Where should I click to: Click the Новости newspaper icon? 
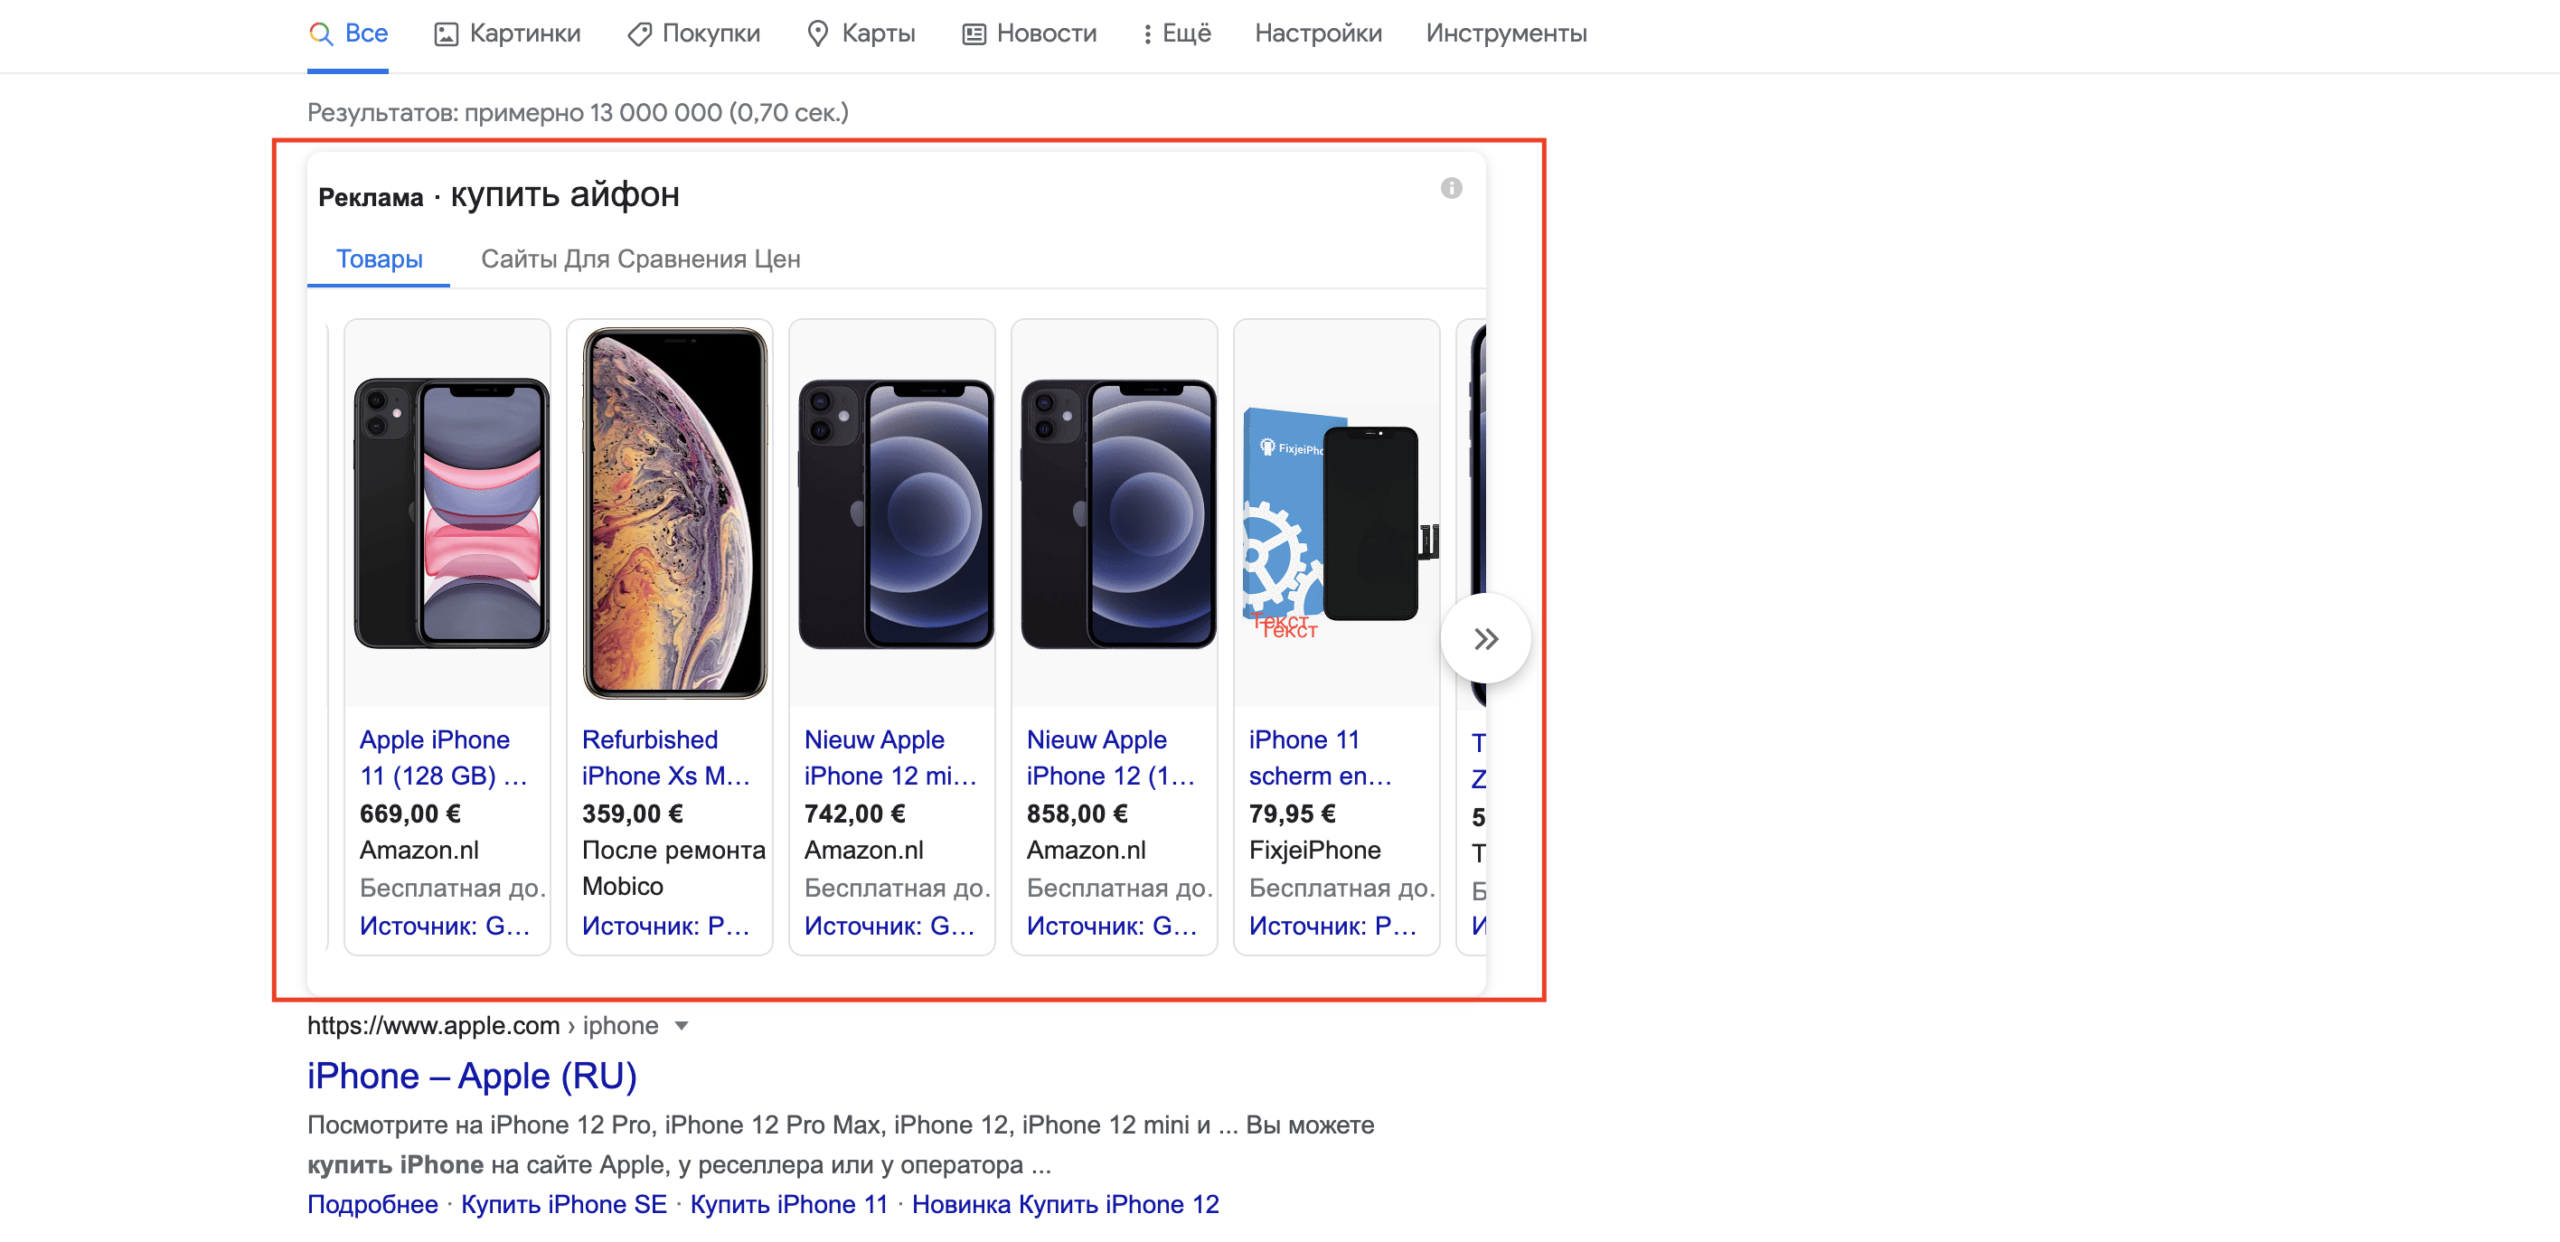[x=974, y=34]
